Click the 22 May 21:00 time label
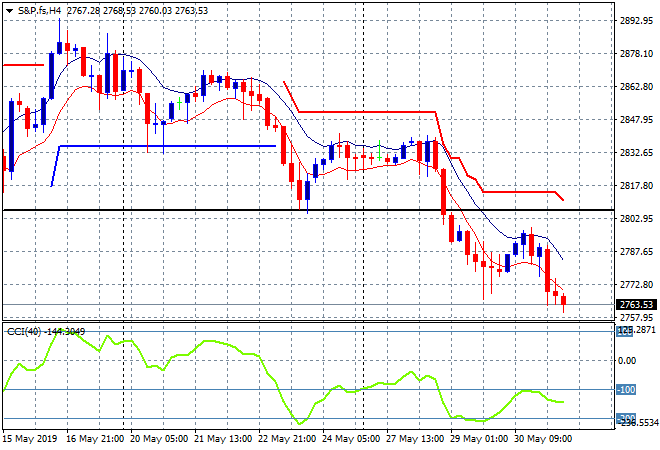Viewport: 660px width, 450px height. (x=287, y=439)
